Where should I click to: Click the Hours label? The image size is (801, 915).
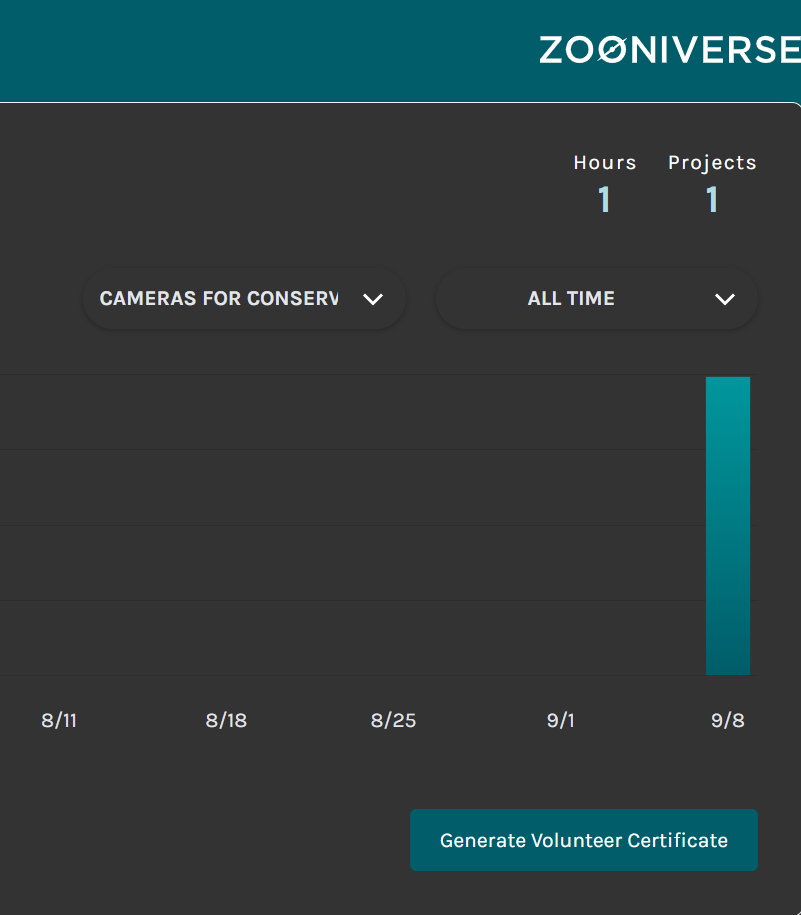pos(604,163)
